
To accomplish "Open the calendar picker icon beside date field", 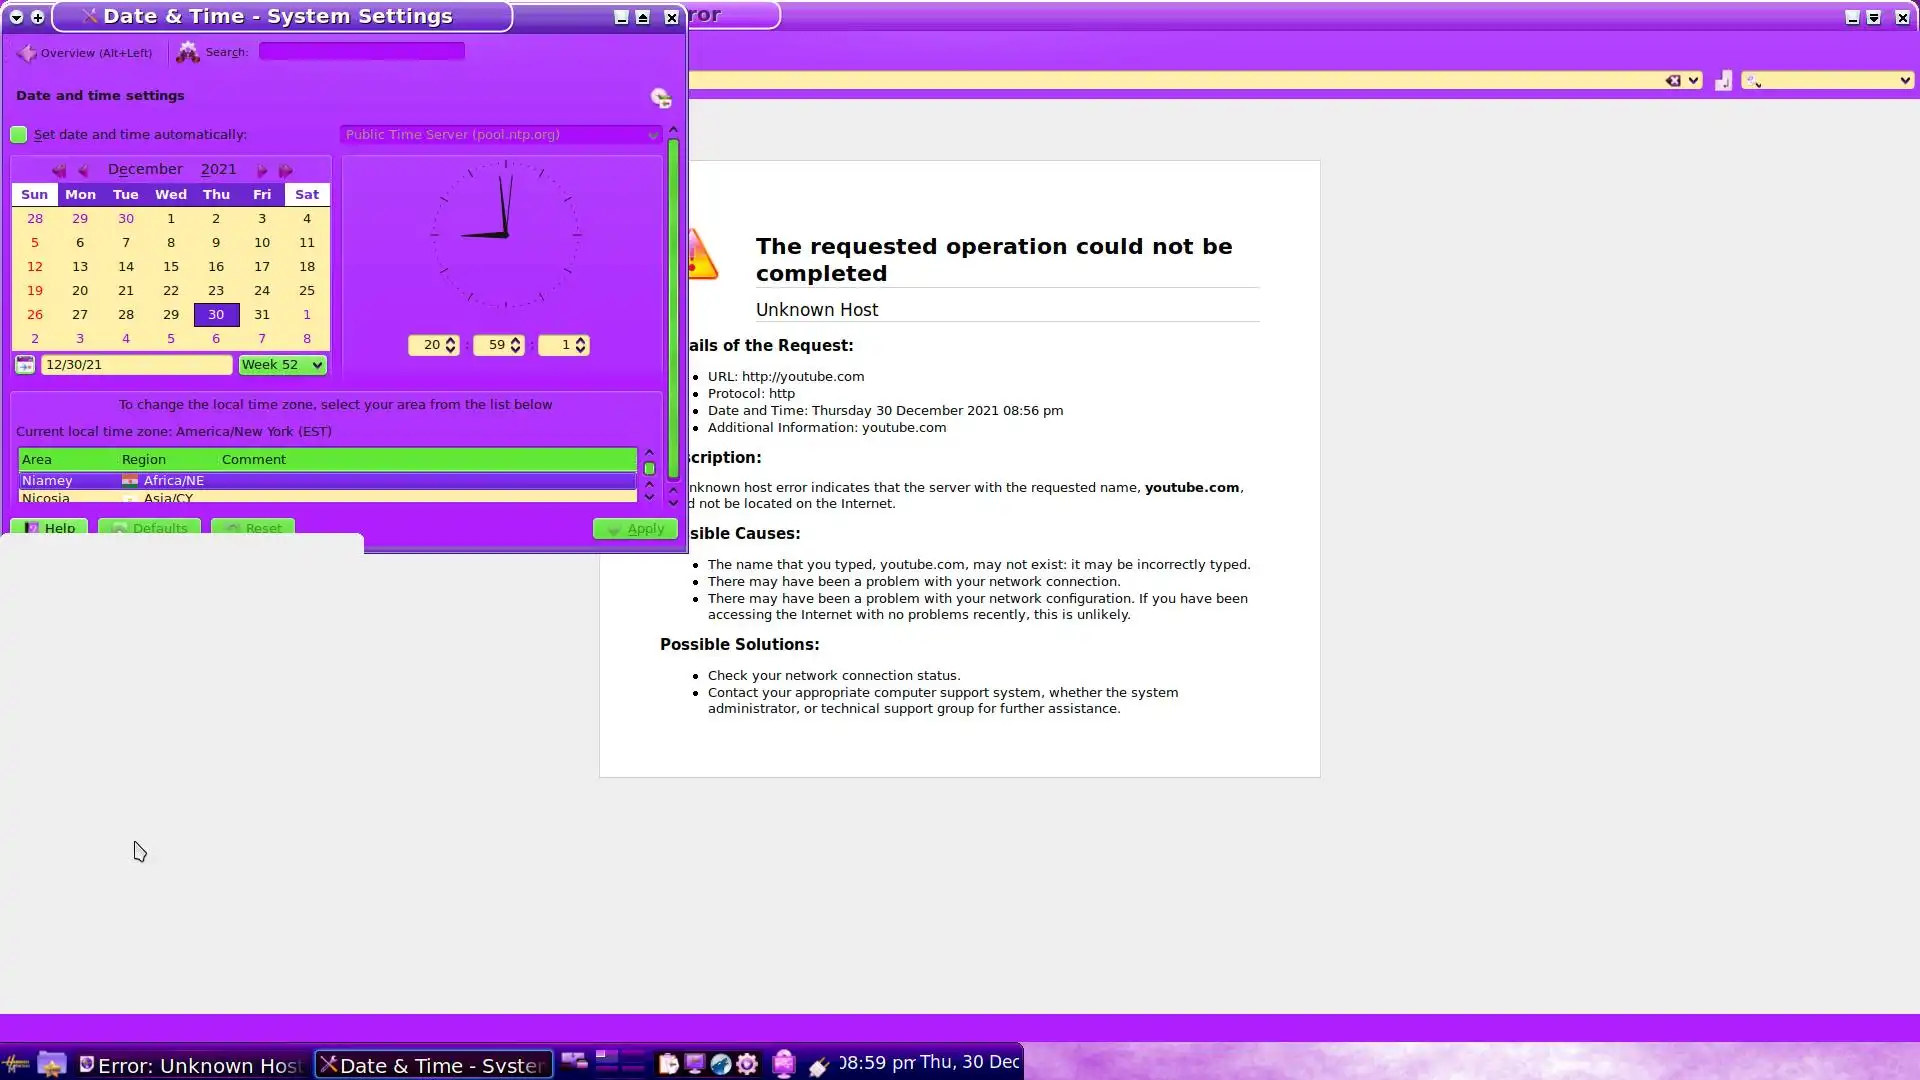I will (x=25, y=365).
